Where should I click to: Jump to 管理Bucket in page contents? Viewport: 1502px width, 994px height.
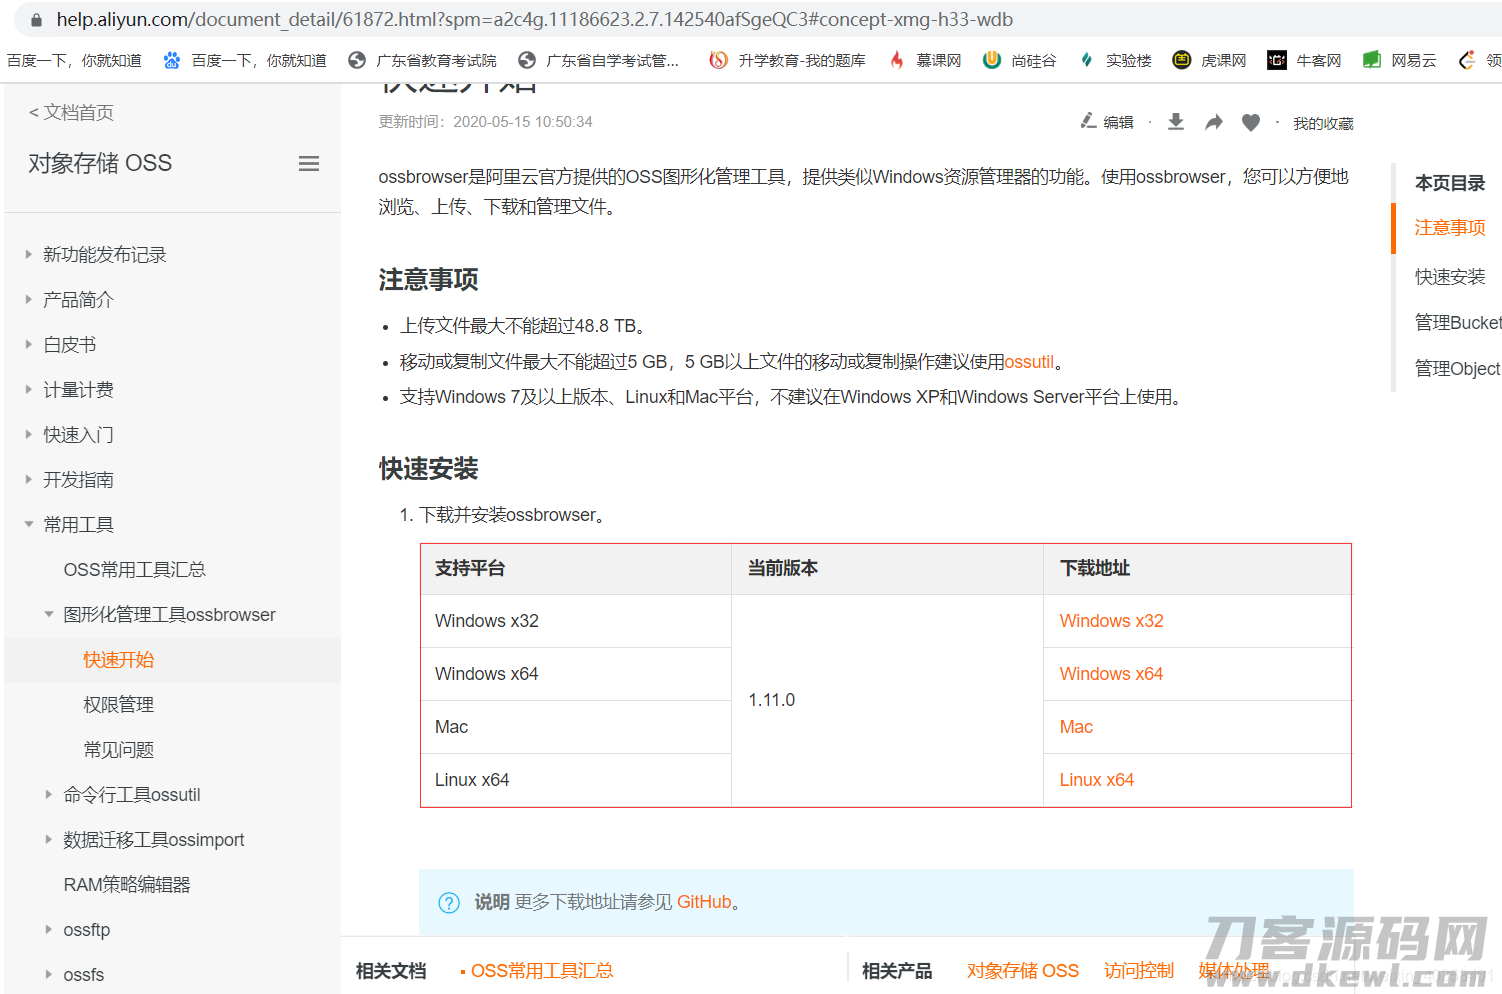point(1458,323)
